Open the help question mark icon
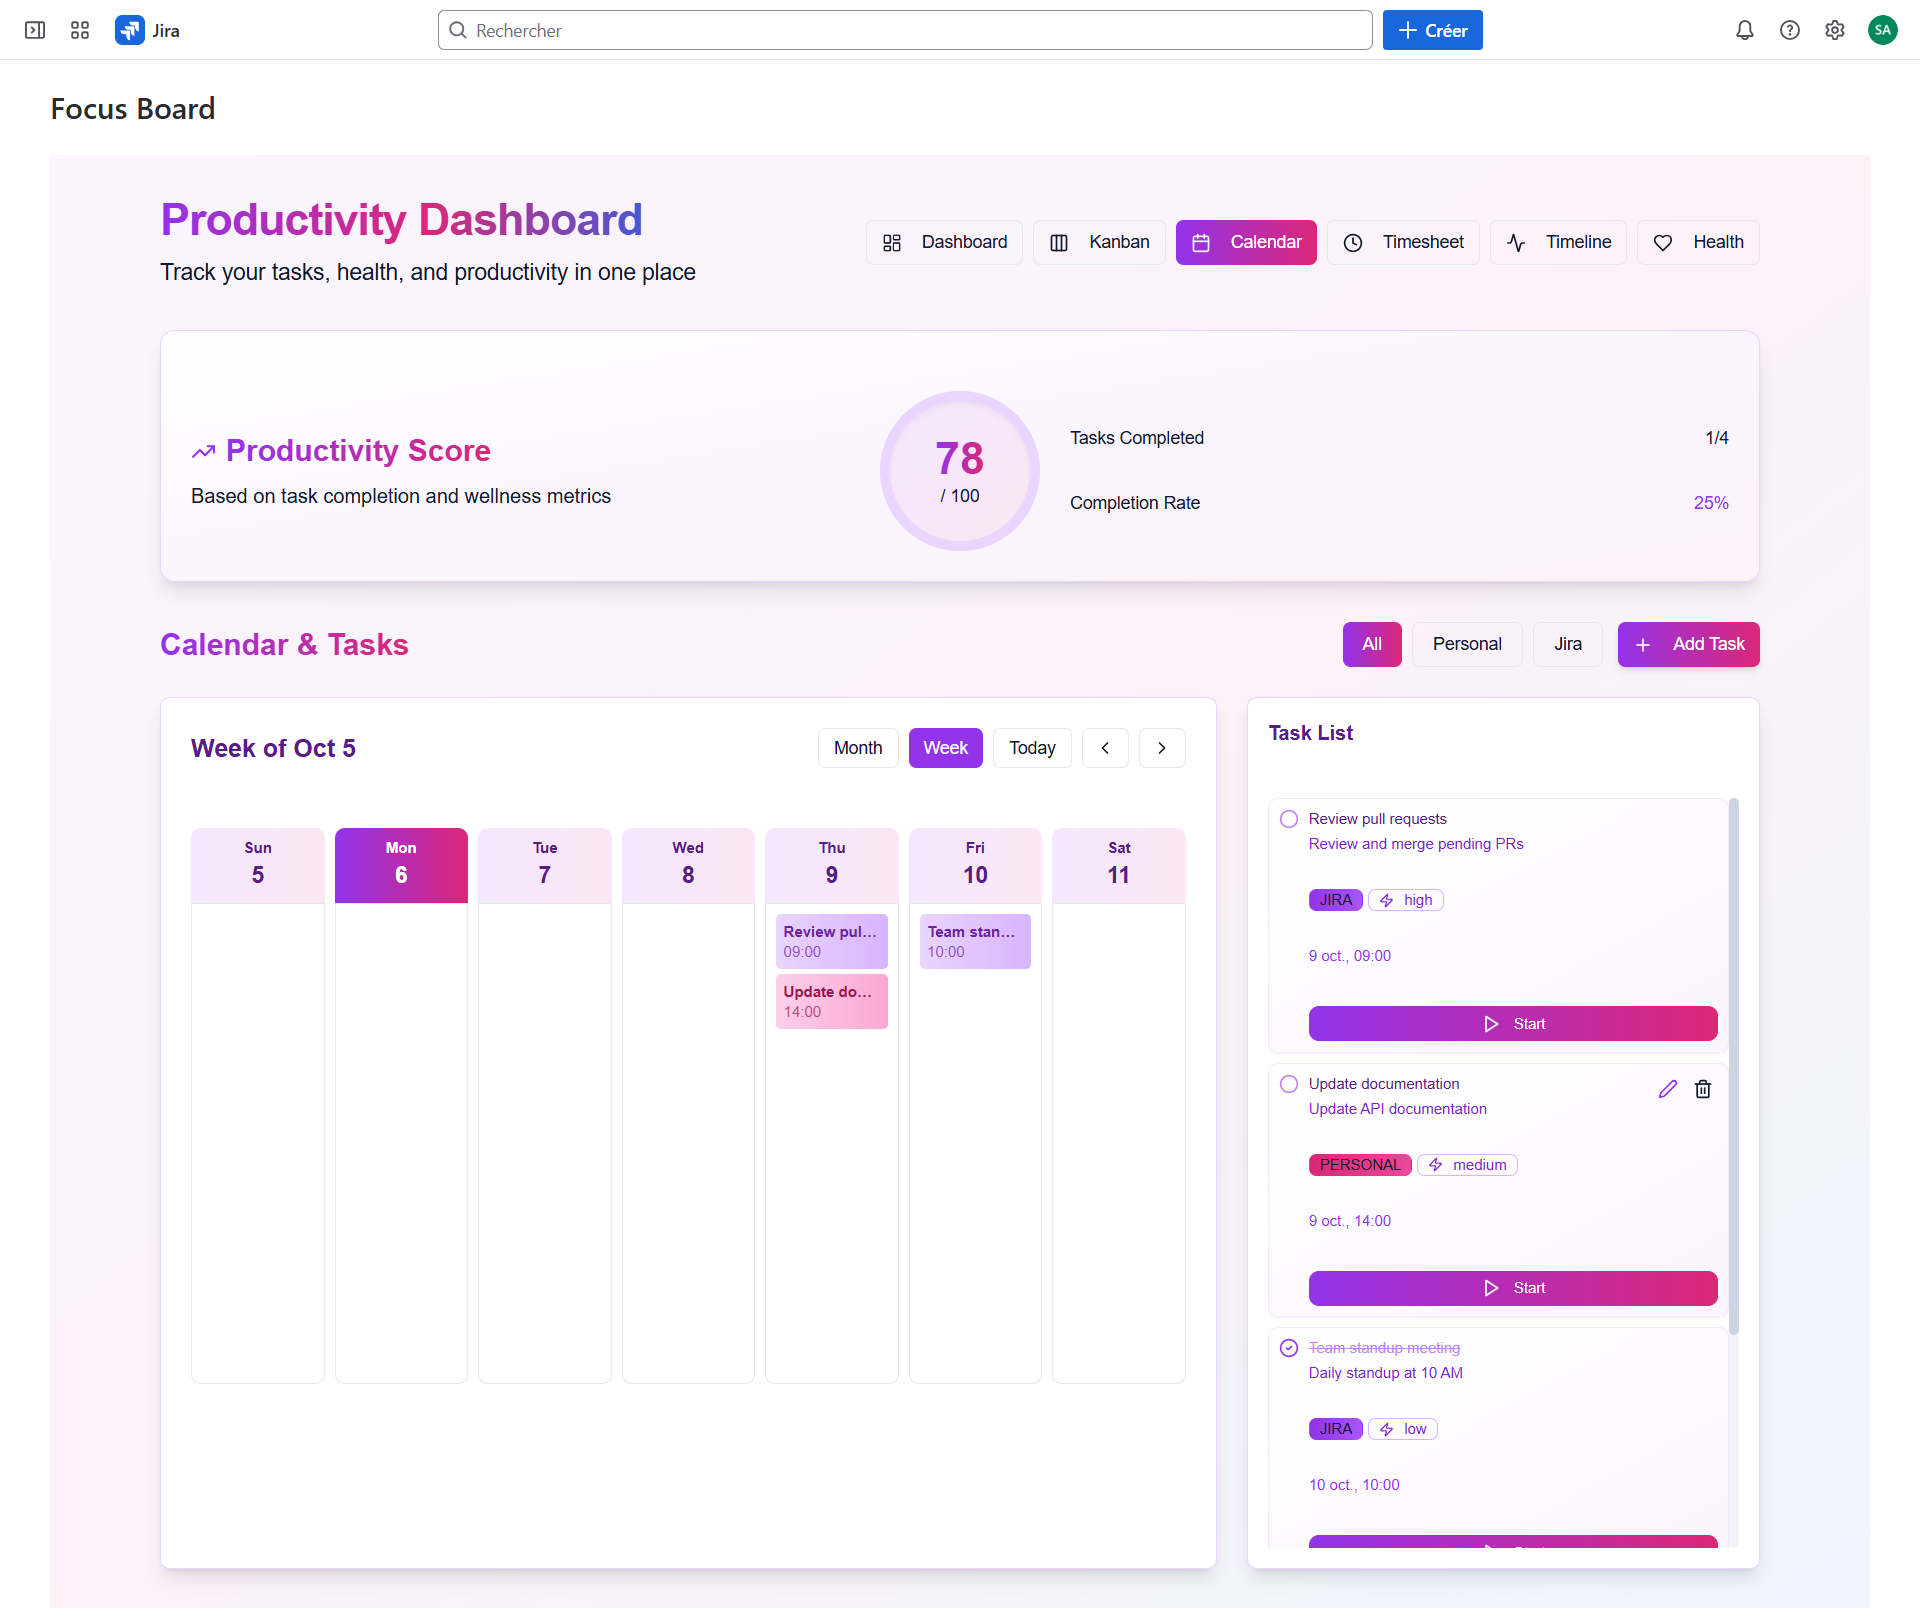This screenshot has height=1614, width=1920. [x=1789, y=30]
